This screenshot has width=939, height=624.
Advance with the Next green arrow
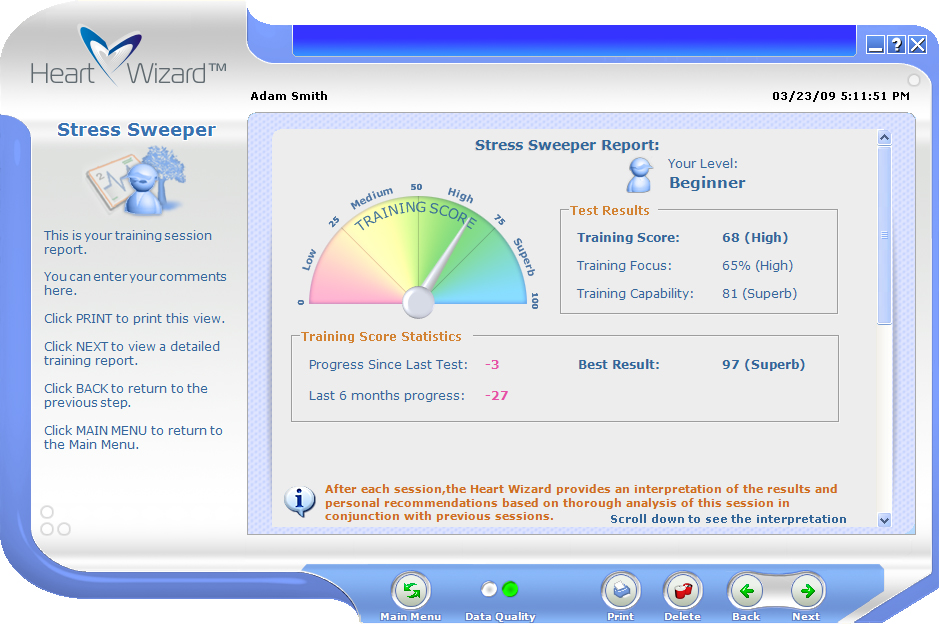point(807,592)
